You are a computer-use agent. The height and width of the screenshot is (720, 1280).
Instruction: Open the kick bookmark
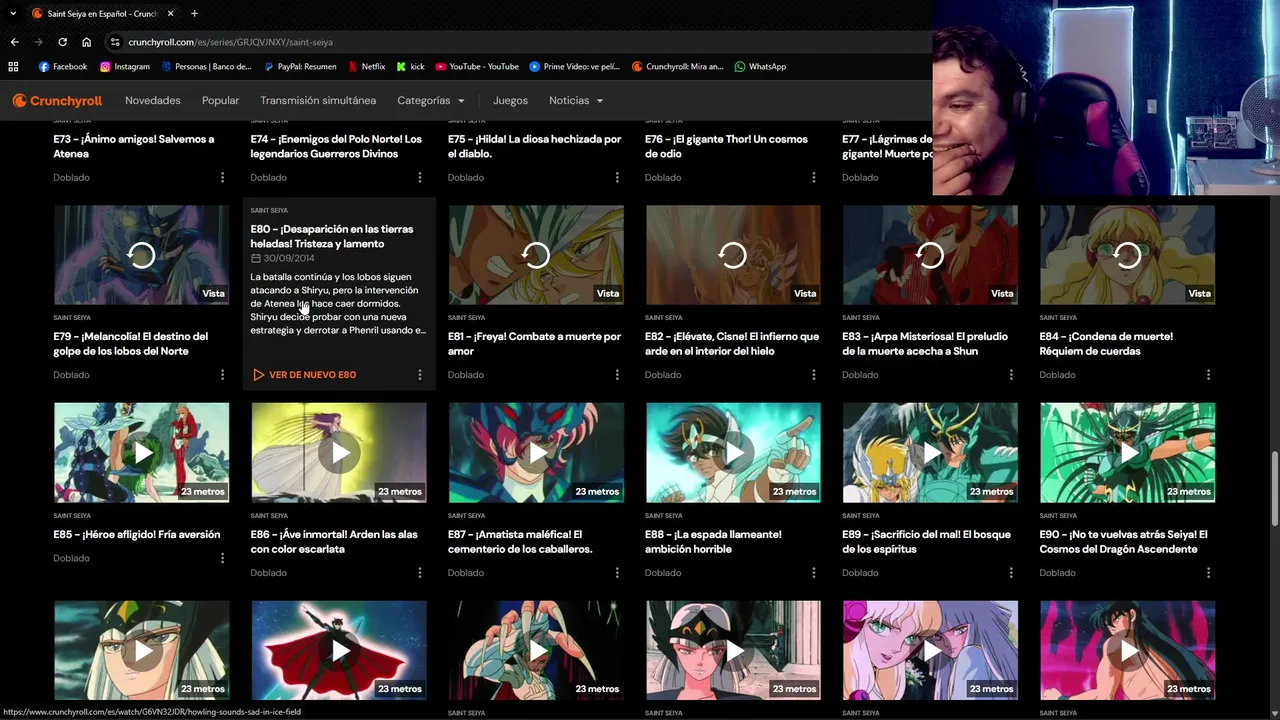tap(410, 67)
